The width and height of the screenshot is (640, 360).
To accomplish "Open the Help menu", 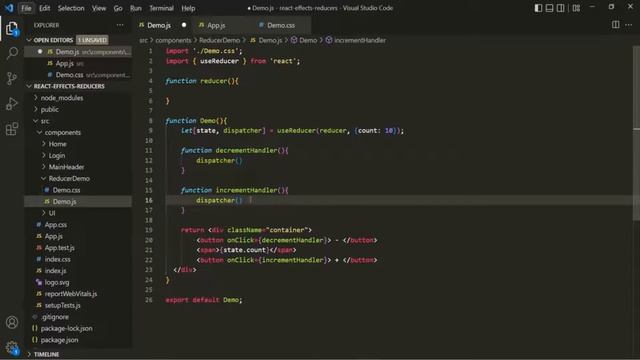I will tap(188, 8).
